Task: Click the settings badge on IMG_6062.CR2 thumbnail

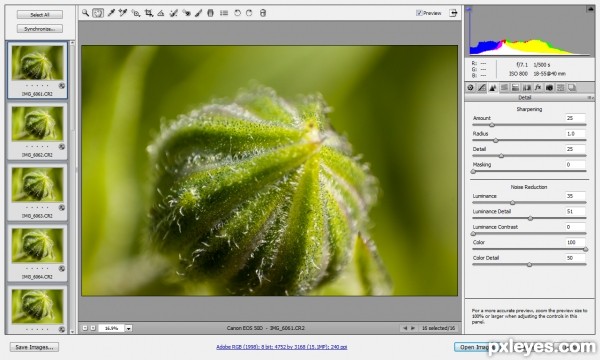Action: click(62, 147)
